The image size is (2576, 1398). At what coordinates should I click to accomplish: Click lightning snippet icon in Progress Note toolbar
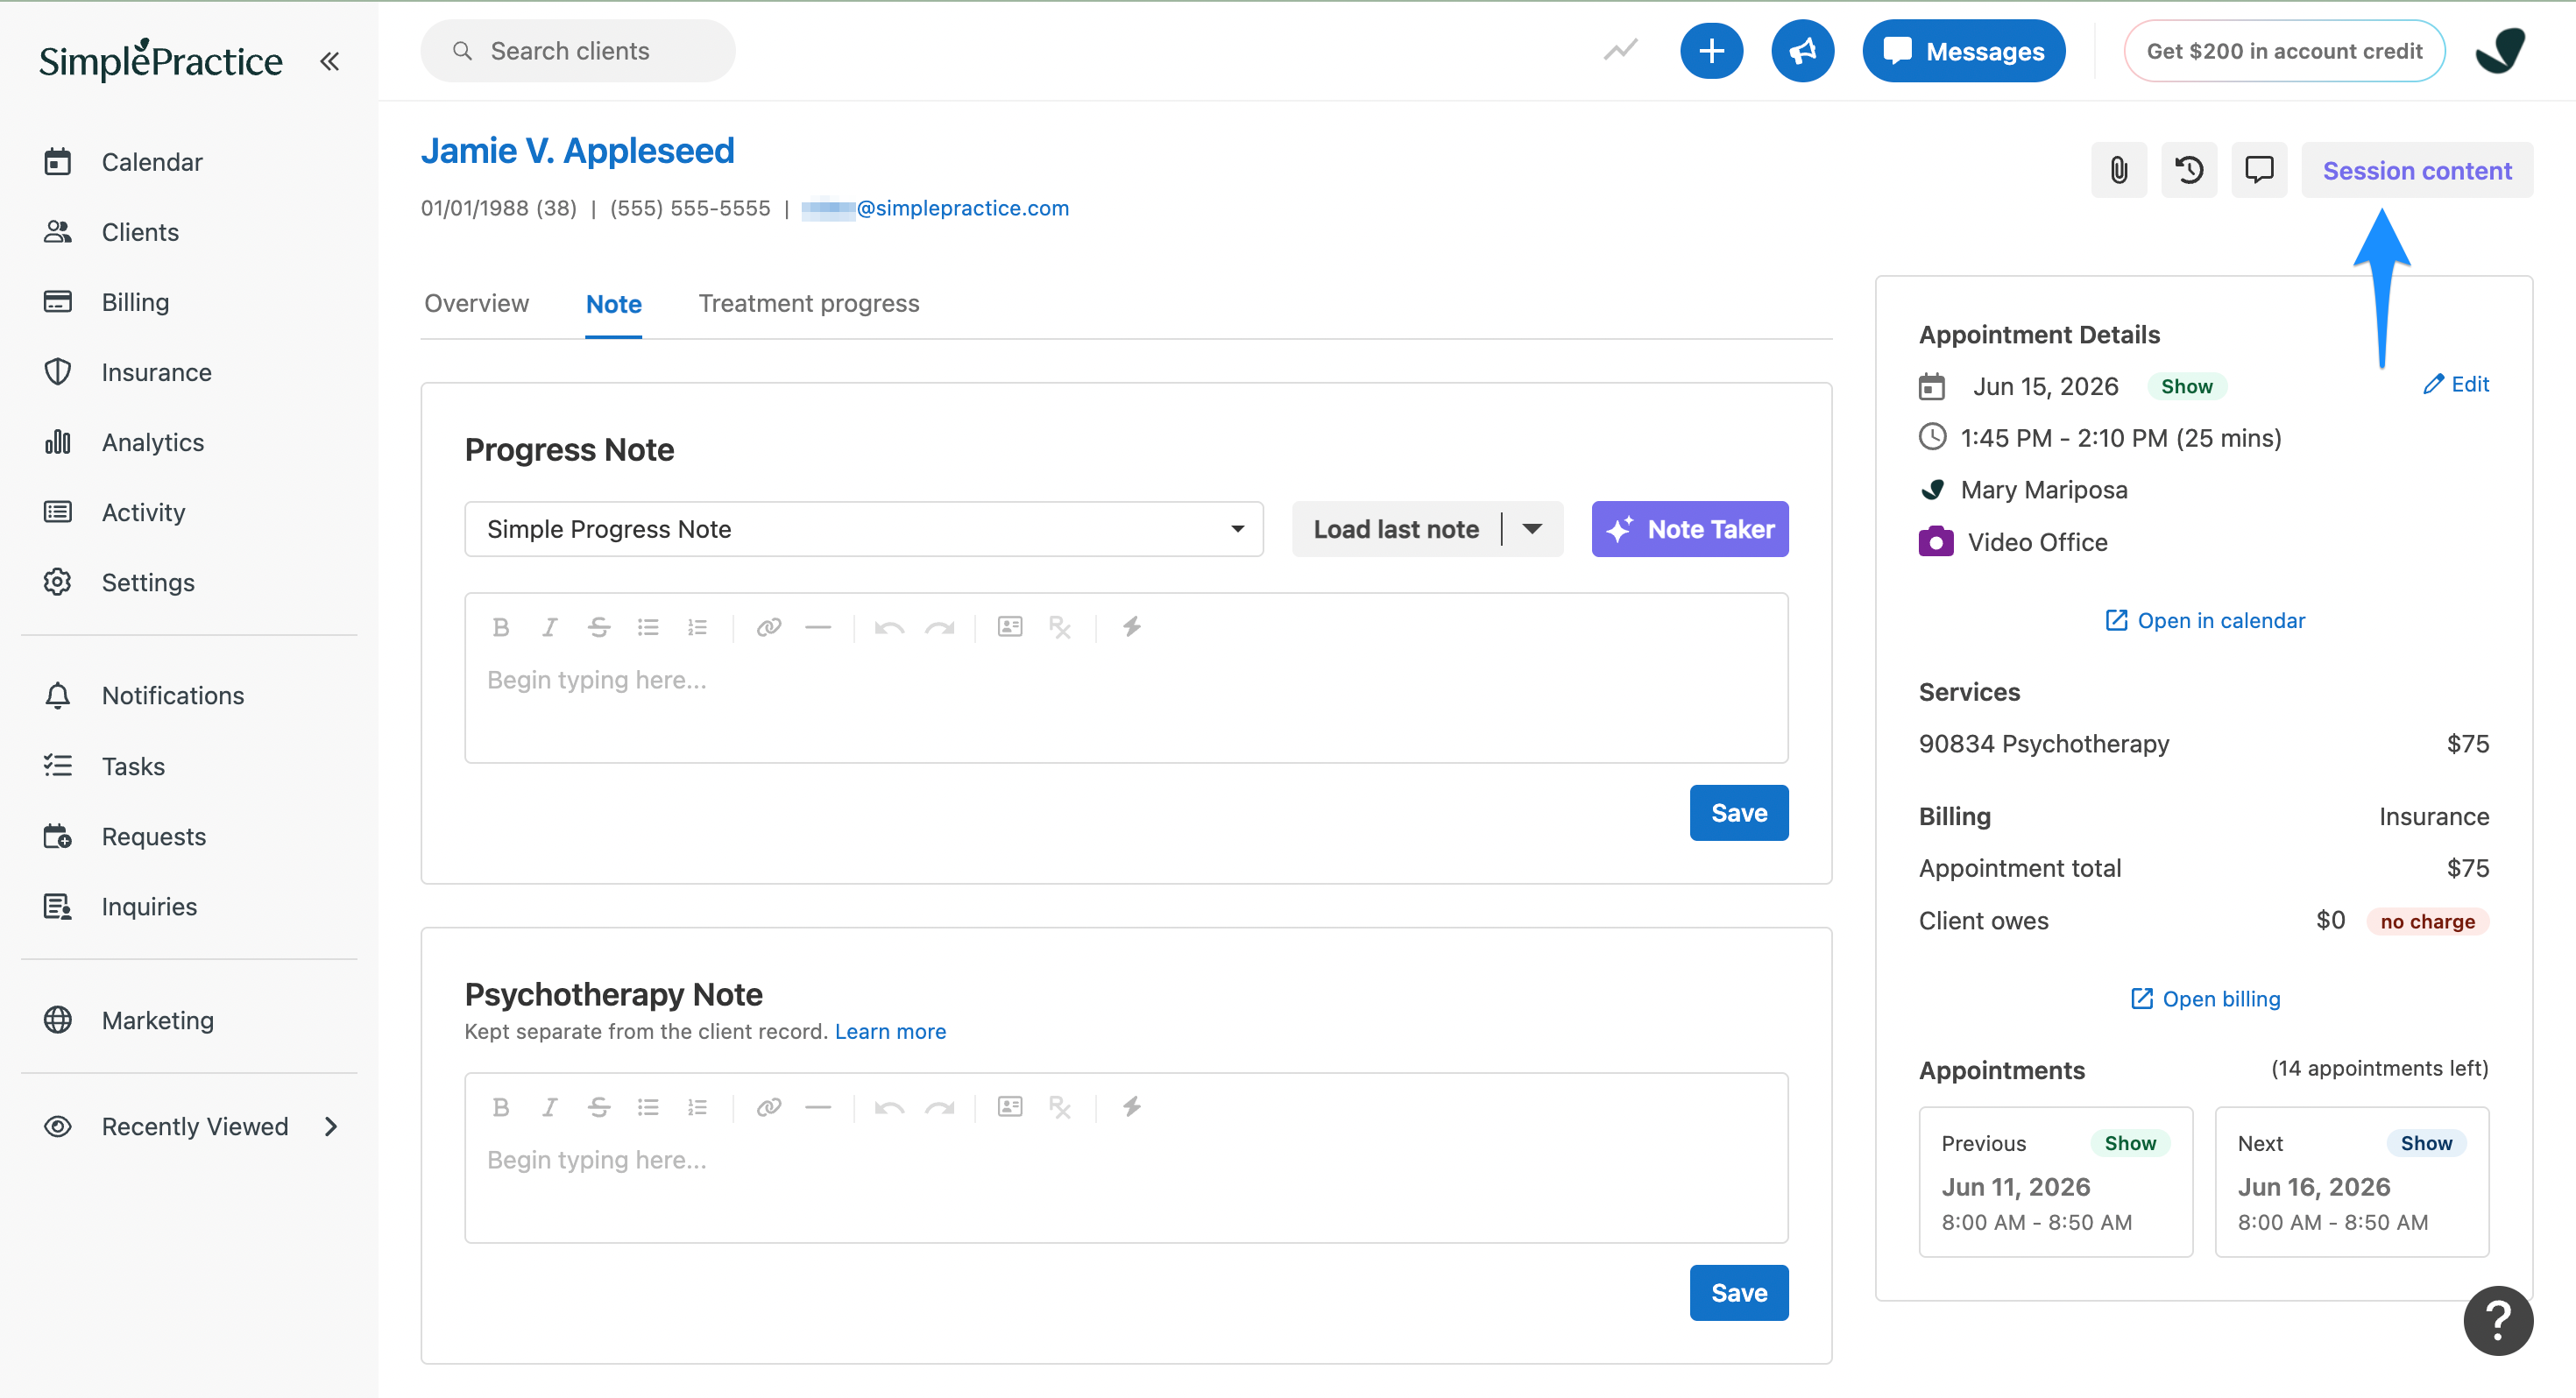tap(1131, 627)
